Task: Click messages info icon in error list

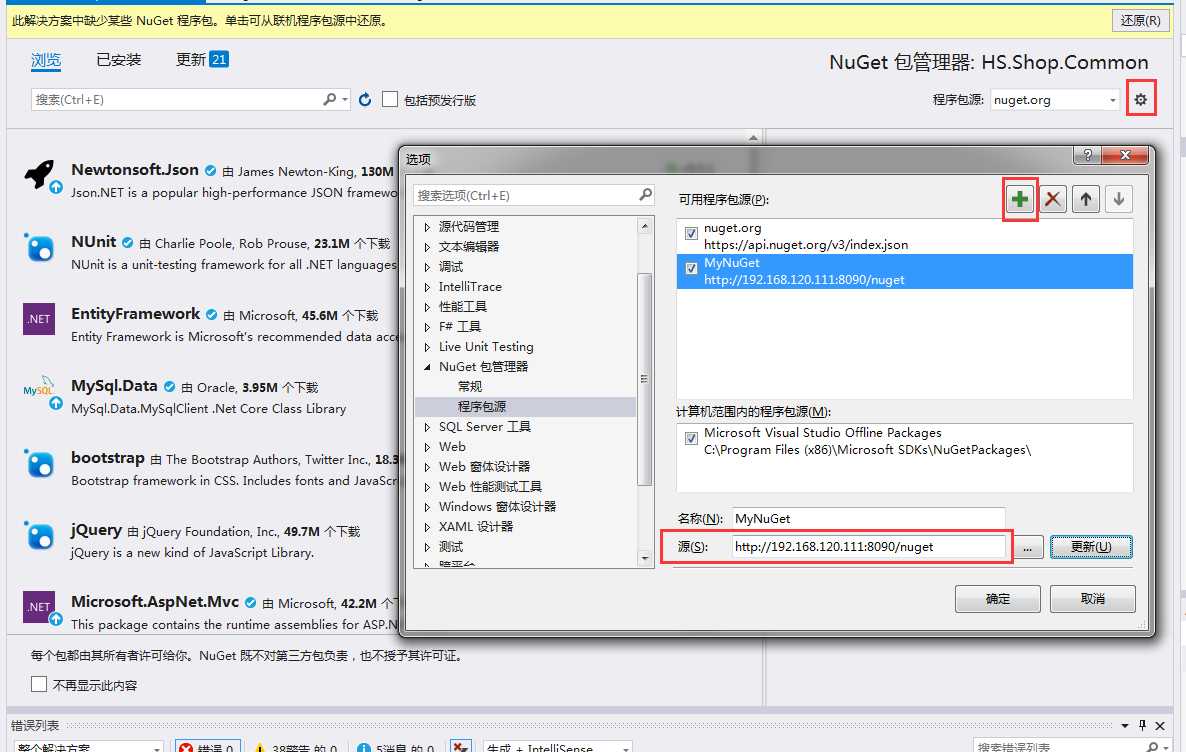Action: tap(364, 748)
